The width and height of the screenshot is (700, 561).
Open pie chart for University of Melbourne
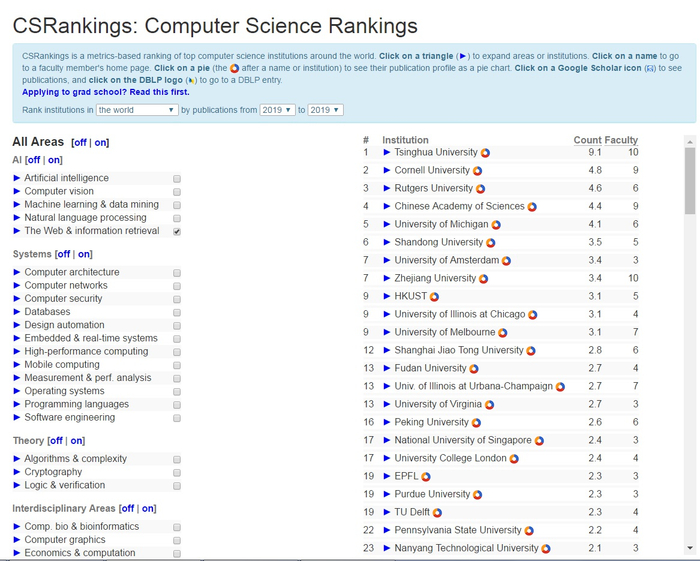[x=503, y=333]
